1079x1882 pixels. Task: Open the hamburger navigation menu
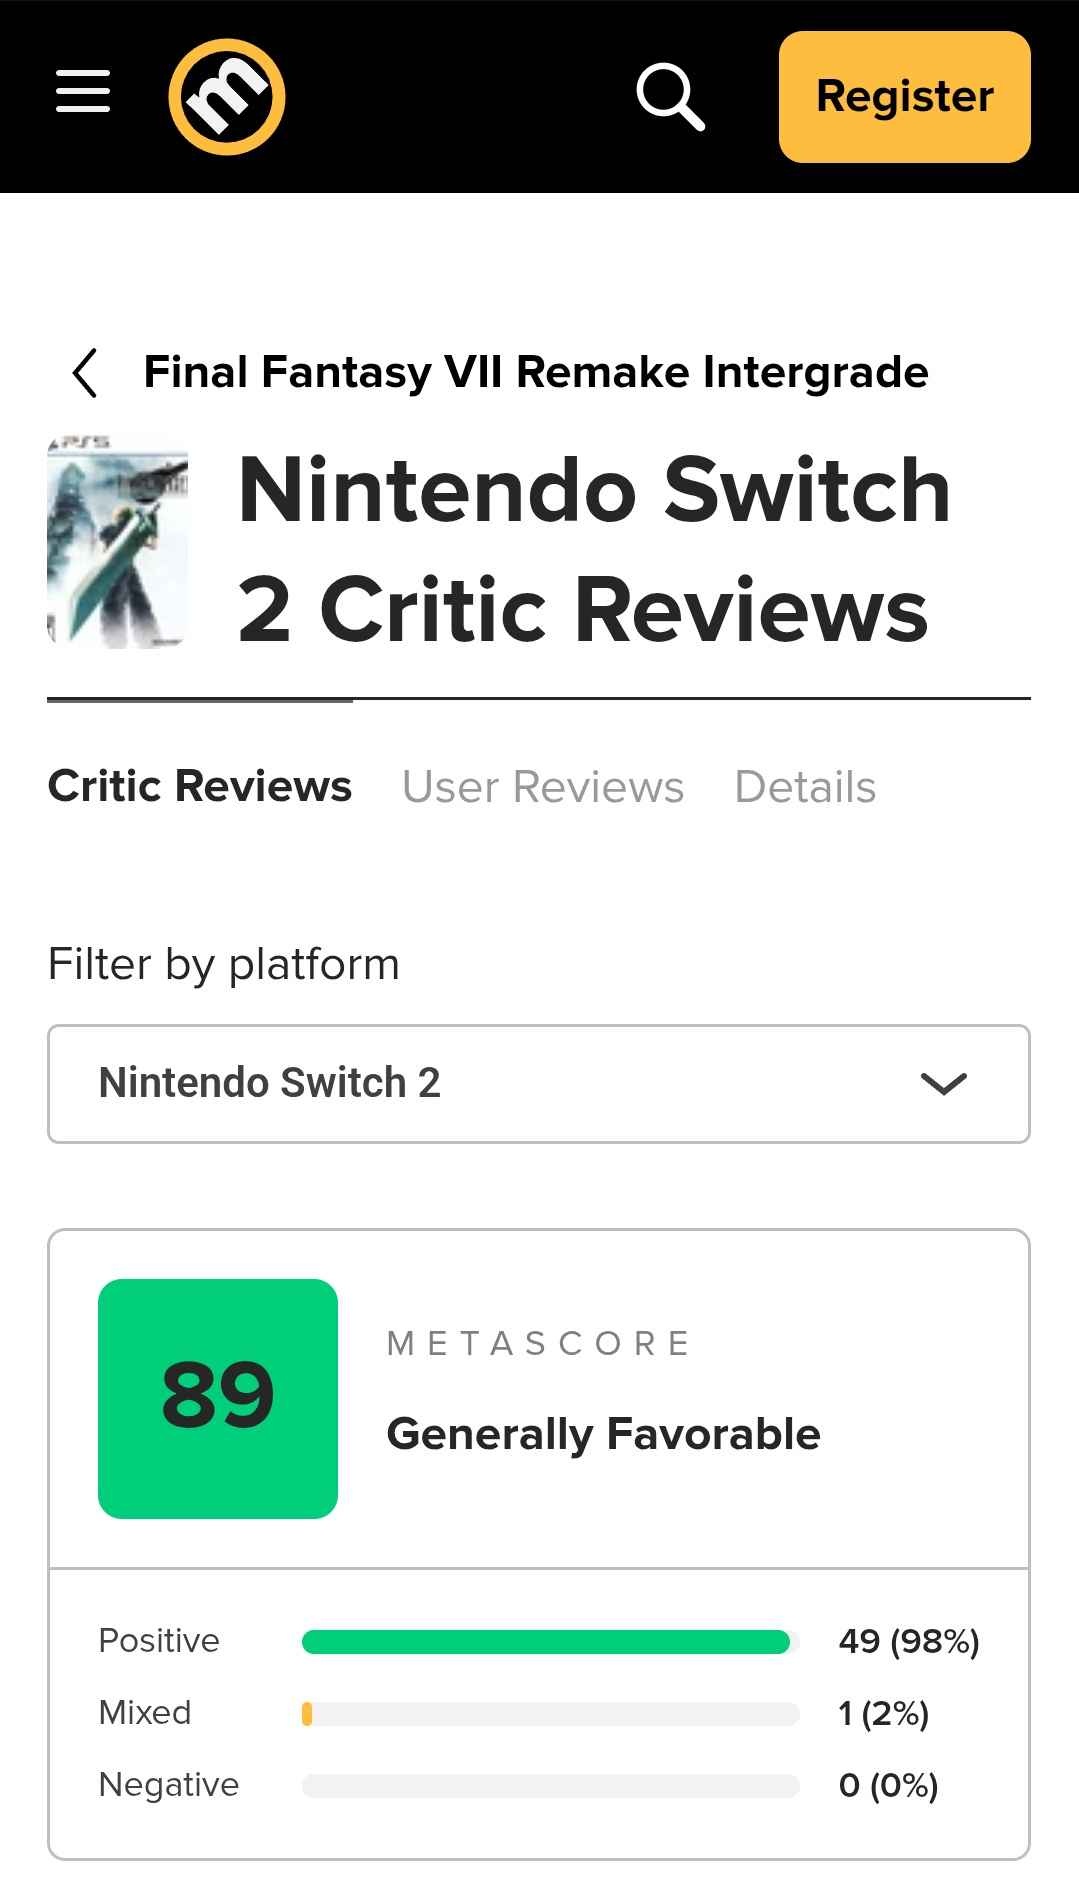83,92
